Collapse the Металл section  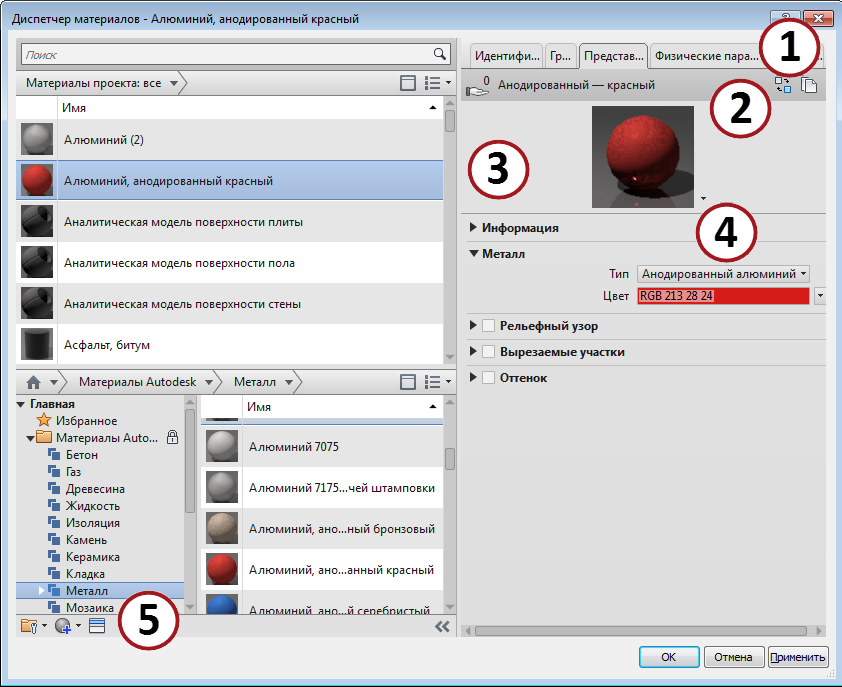point(474,253)
